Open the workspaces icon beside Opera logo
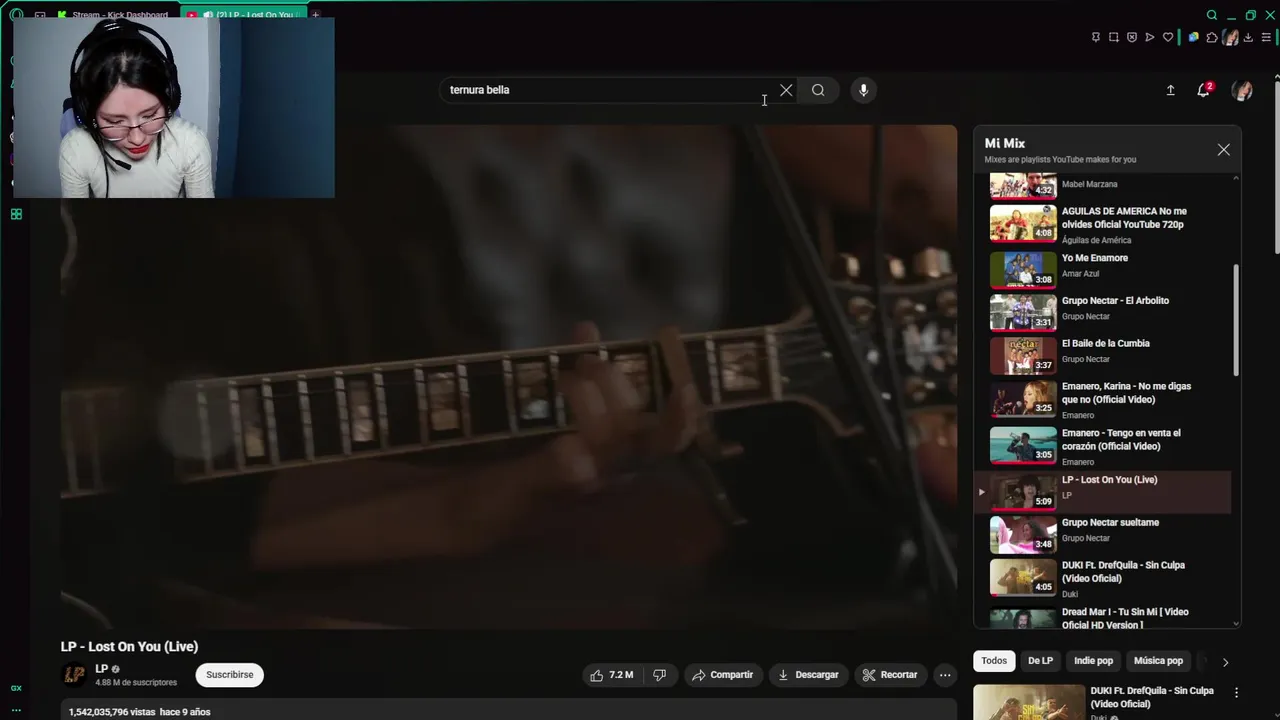The image size is (1280, 720). click(39, 15)
